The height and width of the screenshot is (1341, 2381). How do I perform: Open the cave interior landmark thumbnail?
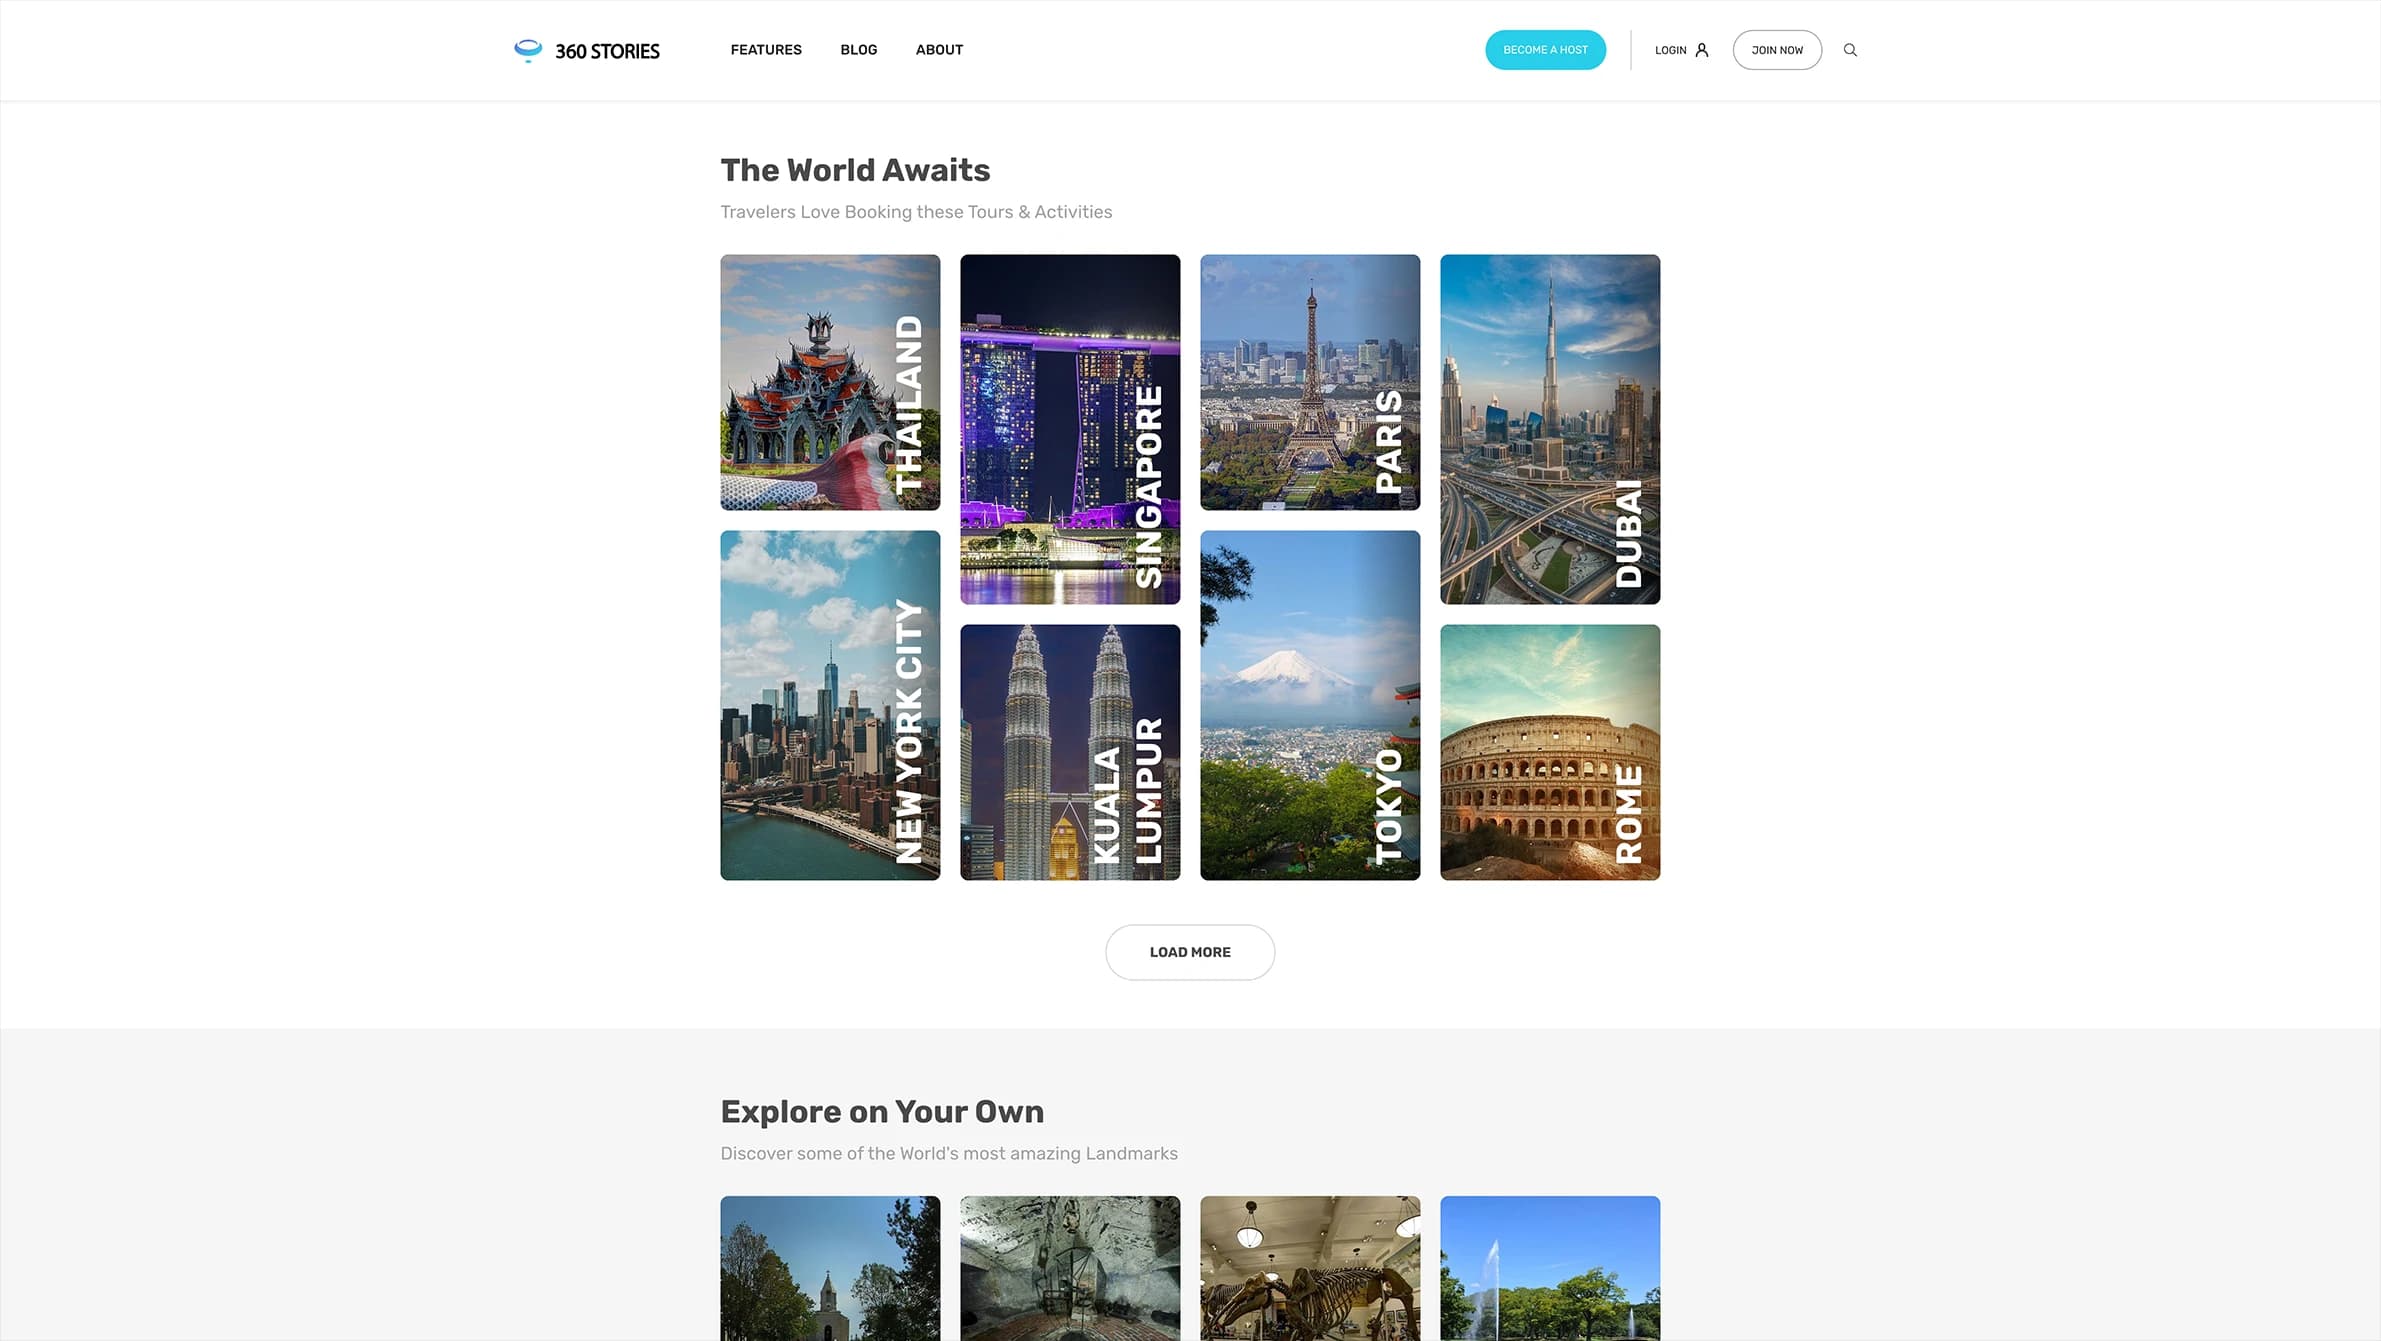click(1070, 1268)
